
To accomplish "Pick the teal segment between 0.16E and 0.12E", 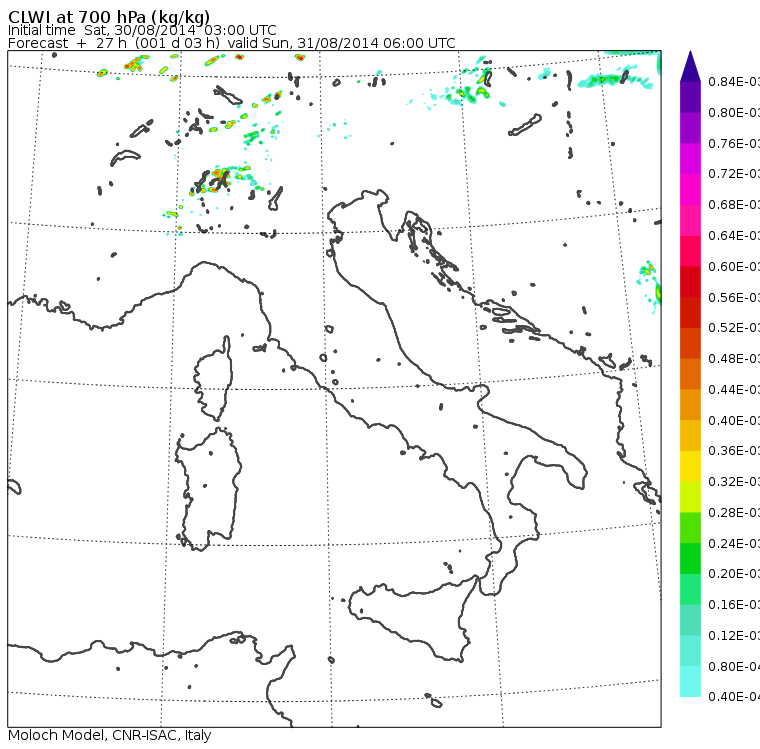I will pyautogui.click(x=690, y=620).
